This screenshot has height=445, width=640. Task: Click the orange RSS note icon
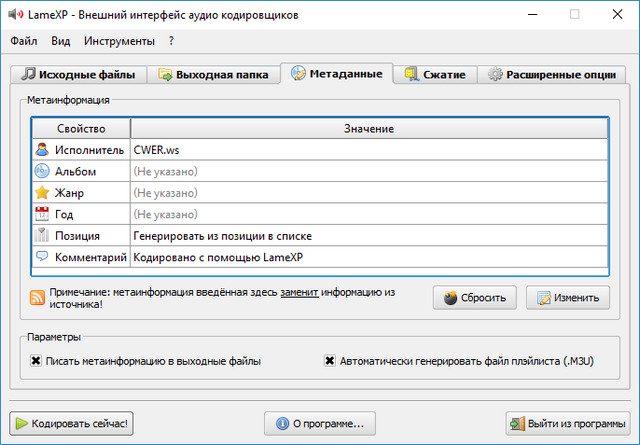[x=38, y=297]
